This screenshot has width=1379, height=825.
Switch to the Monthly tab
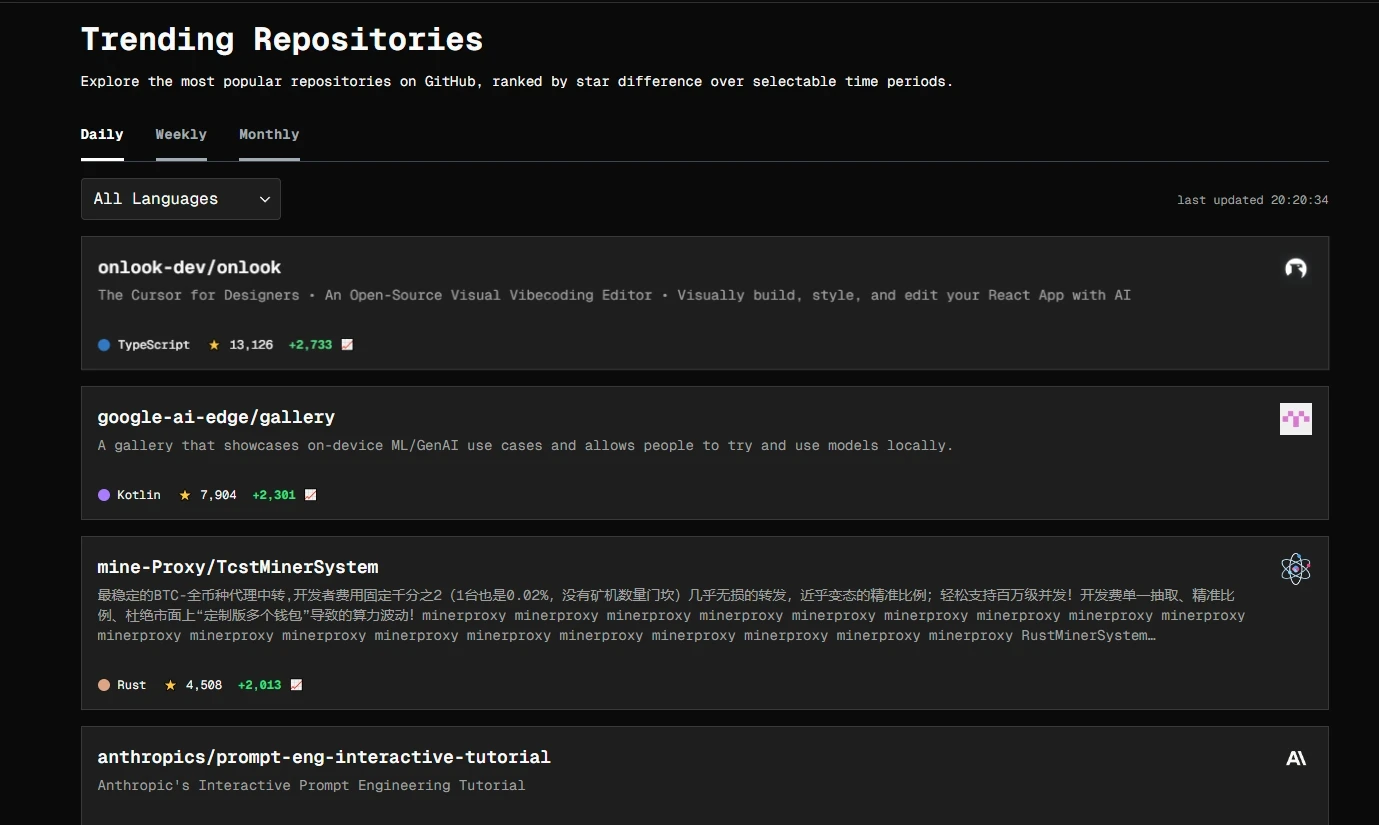click(269, 135)
